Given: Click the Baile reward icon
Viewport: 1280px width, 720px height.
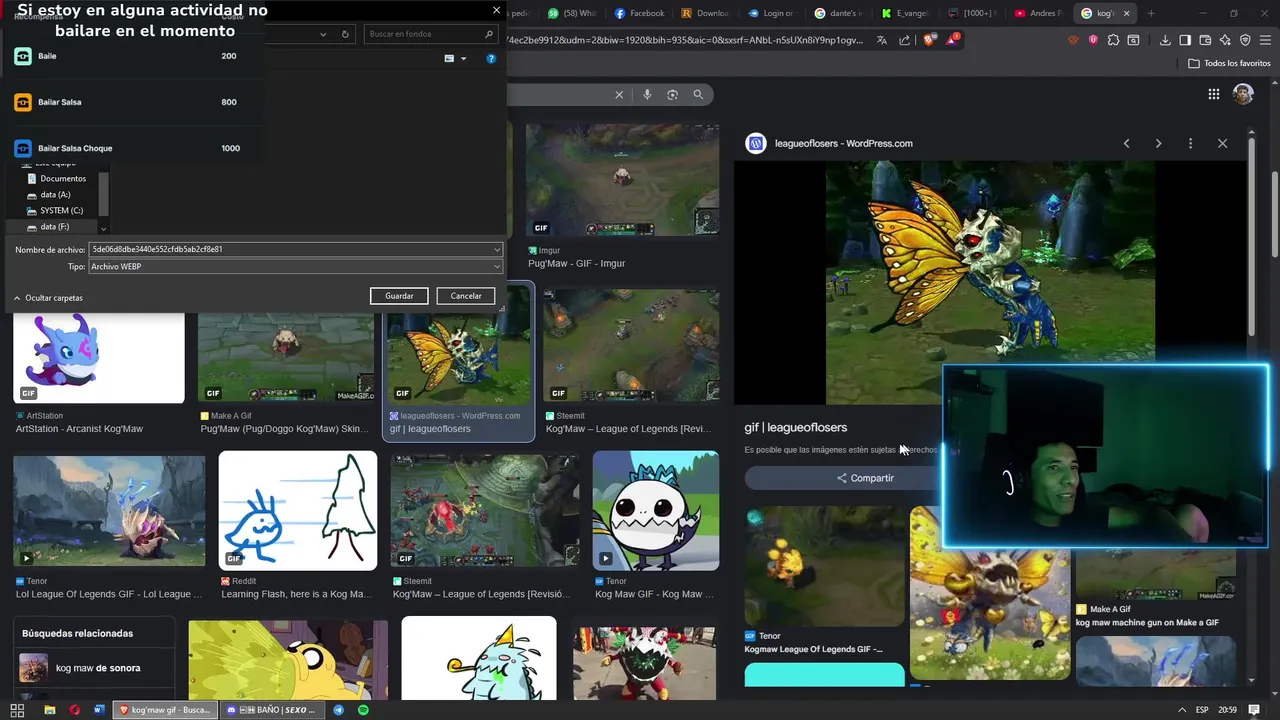Looking at the screenshot, I should click(23, 56).
